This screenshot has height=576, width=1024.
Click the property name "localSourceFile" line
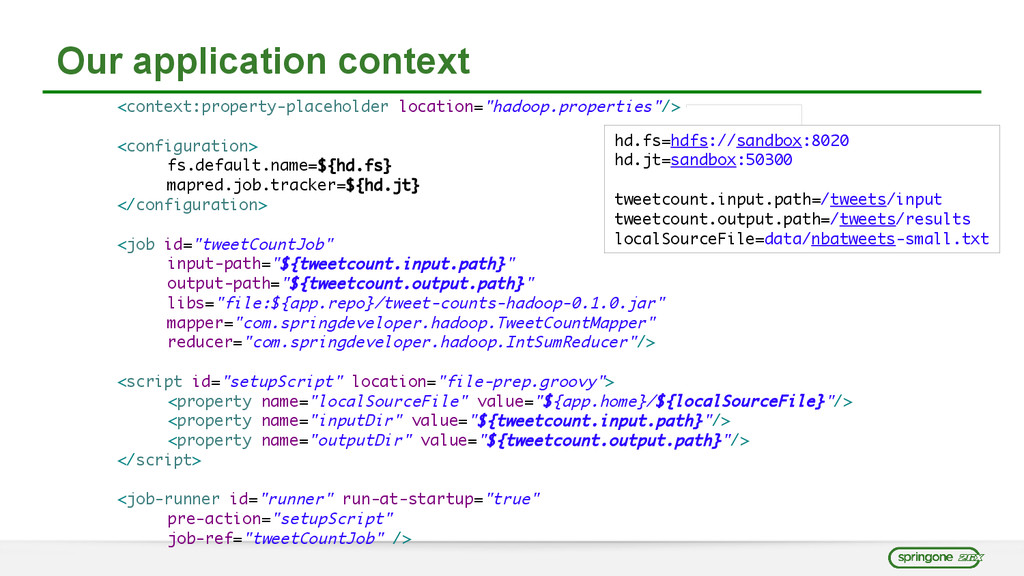pyautogui.click(x=510, y=401)
